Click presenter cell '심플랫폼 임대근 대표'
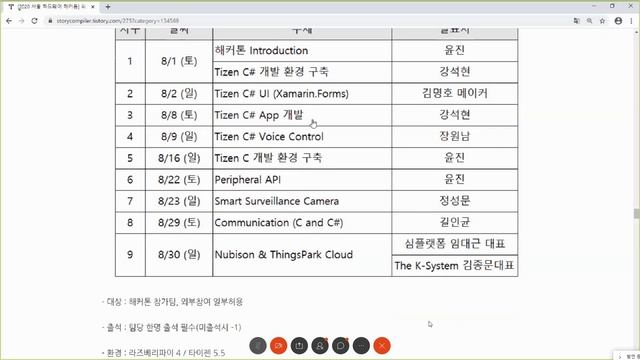 point(455,244)
